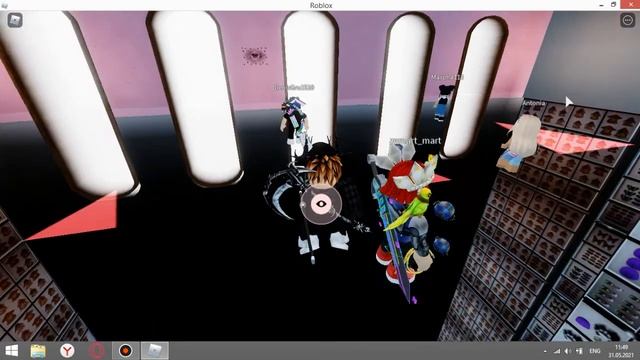
Task: Select the Roblox taskbar button
Action: click(155, 351)
